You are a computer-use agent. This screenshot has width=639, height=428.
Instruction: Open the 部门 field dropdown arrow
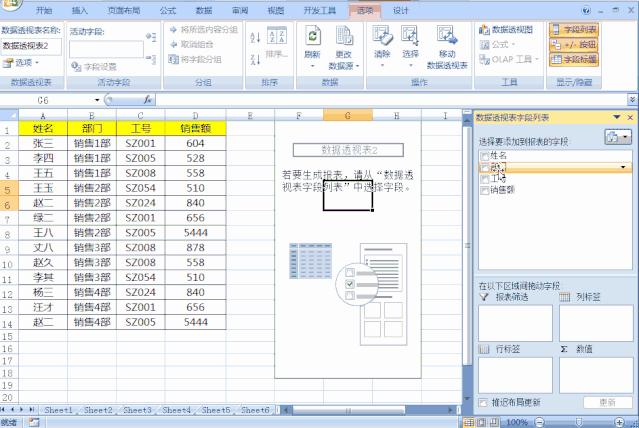point(624,167)
